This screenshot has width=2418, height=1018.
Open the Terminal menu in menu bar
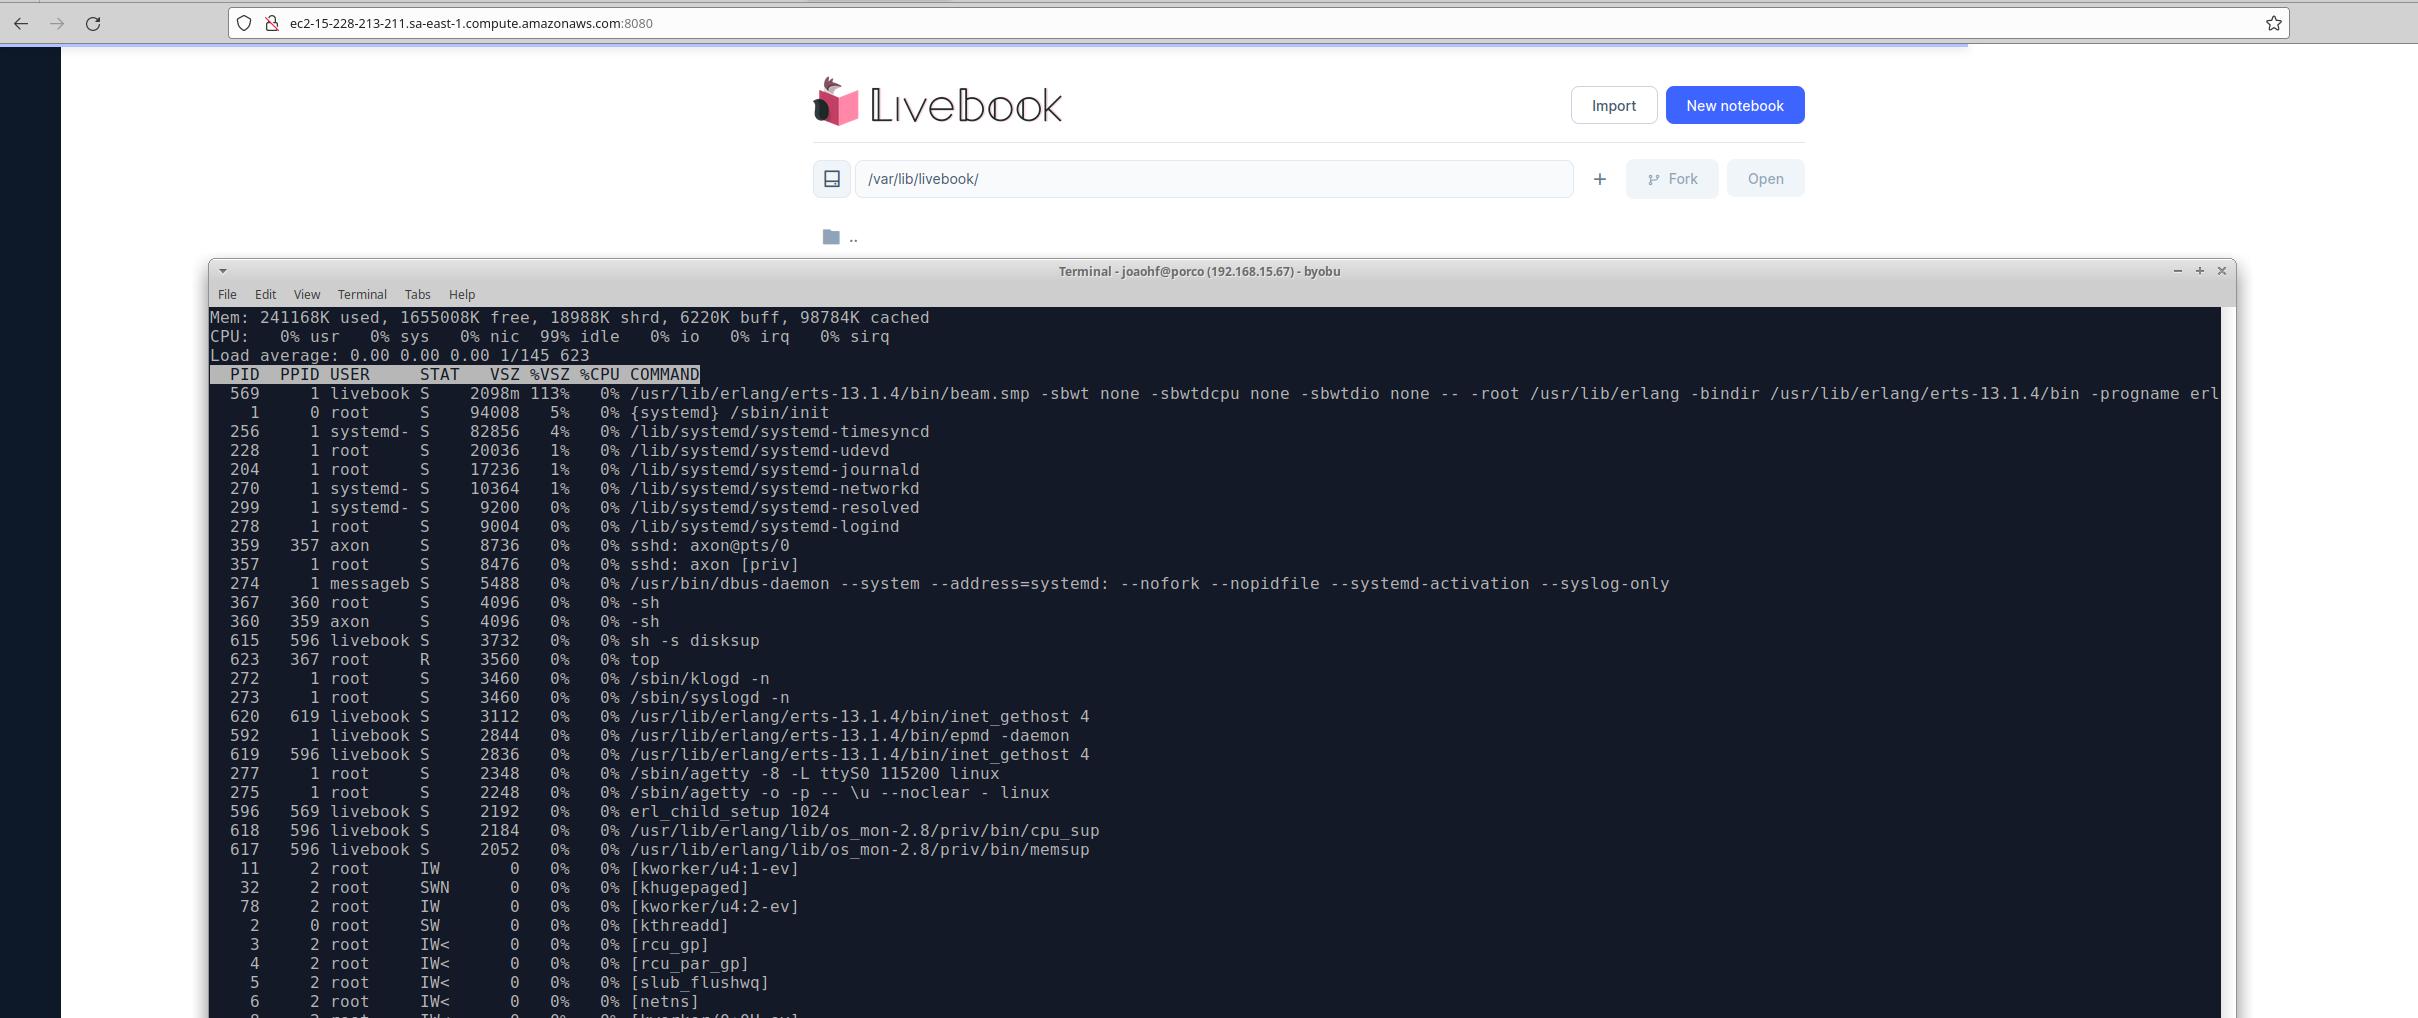[362, 294]
